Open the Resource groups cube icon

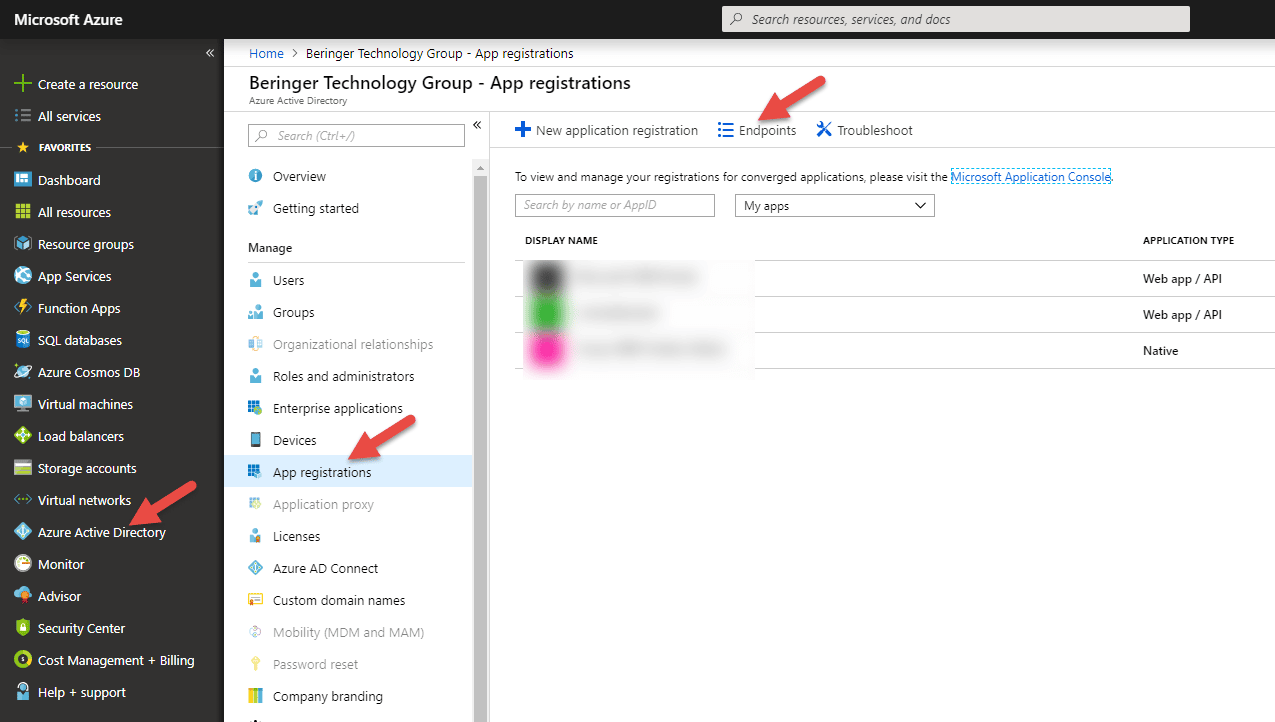pyautogui.click(x=22, y=244)
